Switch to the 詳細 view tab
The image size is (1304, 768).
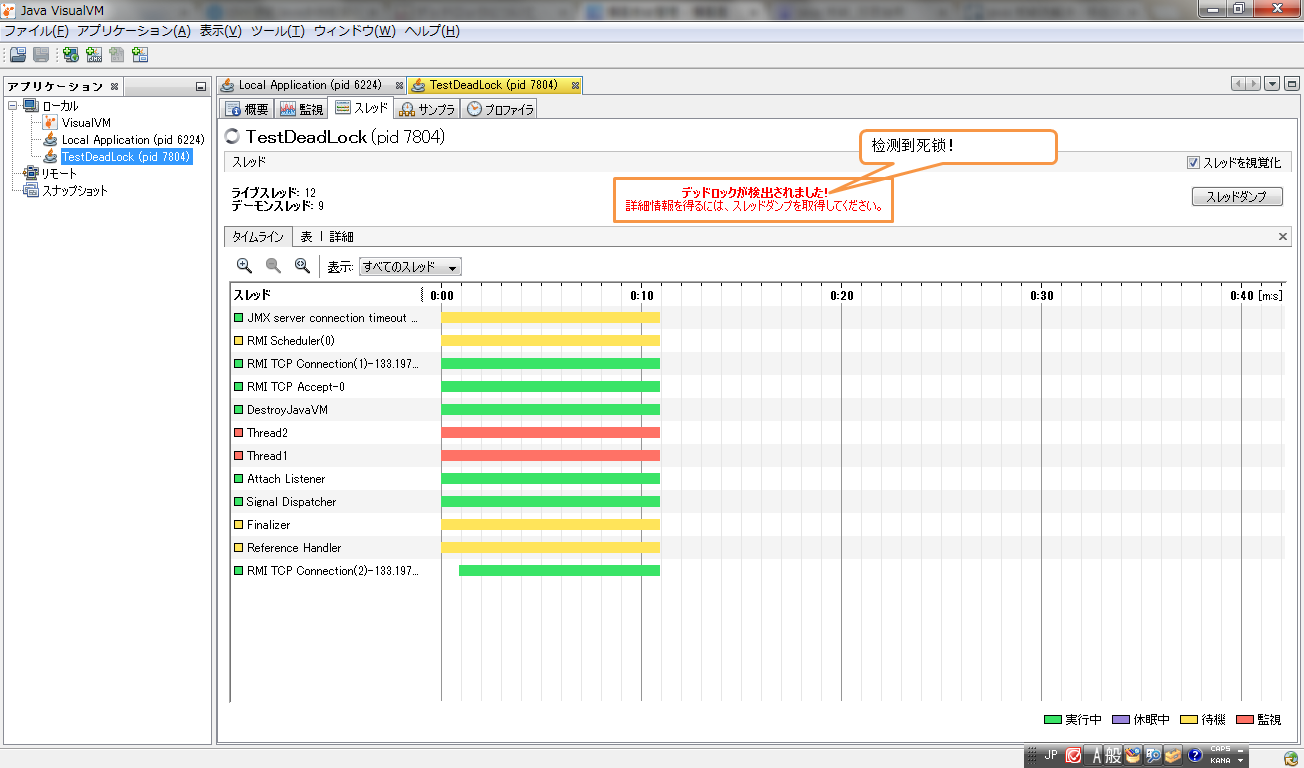pos(341,237)
